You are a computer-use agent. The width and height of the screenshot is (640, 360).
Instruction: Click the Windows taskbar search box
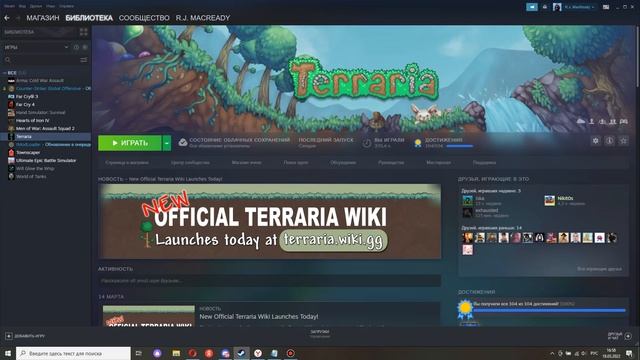click(73, 353)
